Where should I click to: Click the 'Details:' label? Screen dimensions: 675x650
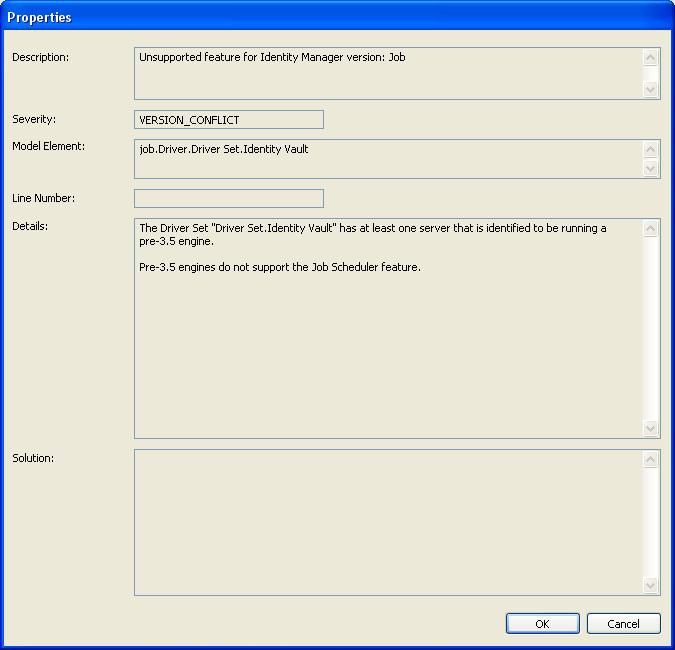coord(30,226)
